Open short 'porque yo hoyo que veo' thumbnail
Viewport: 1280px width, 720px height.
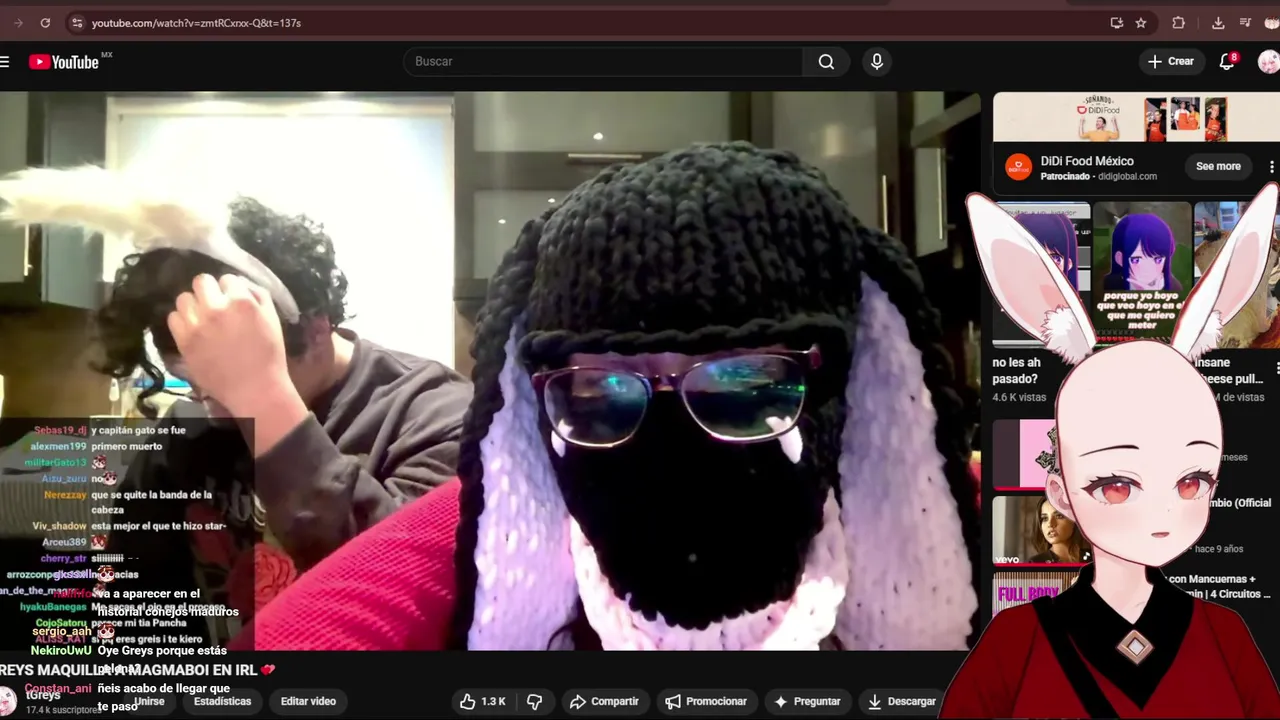pyautogui.click(x=1141, y=272)
